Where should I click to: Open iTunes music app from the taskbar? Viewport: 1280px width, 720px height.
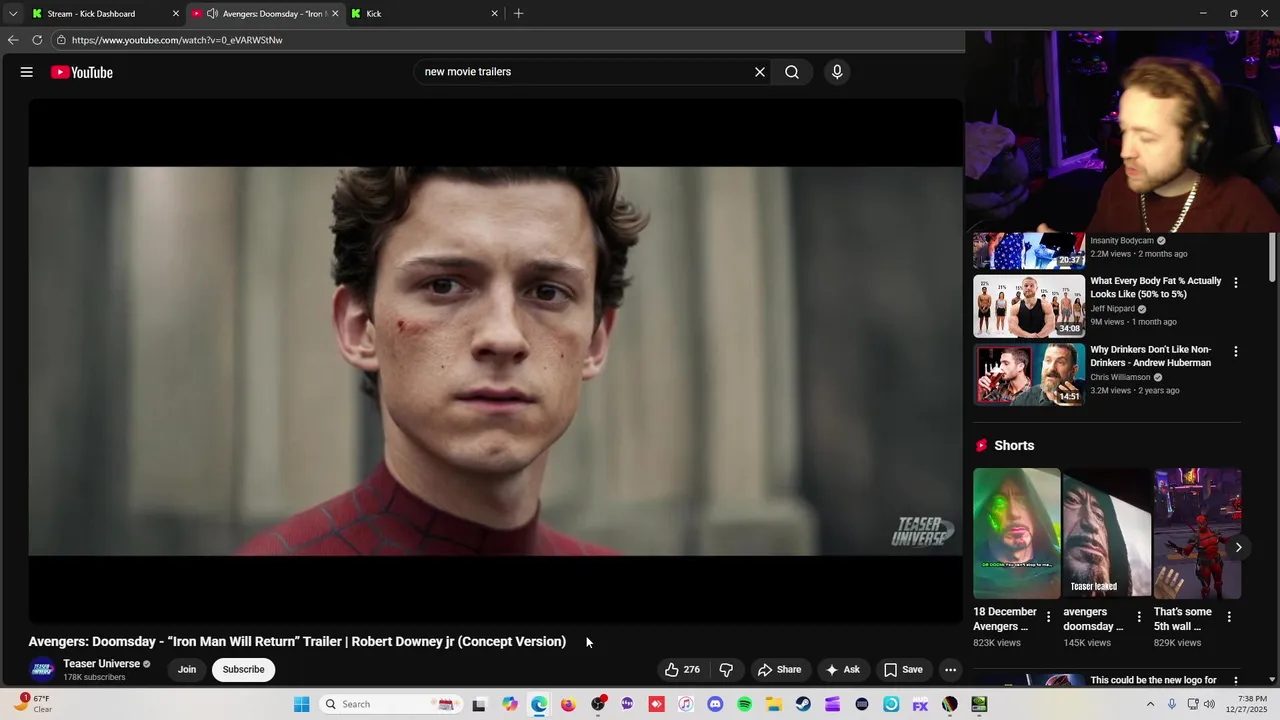click(x=685, y=704)
